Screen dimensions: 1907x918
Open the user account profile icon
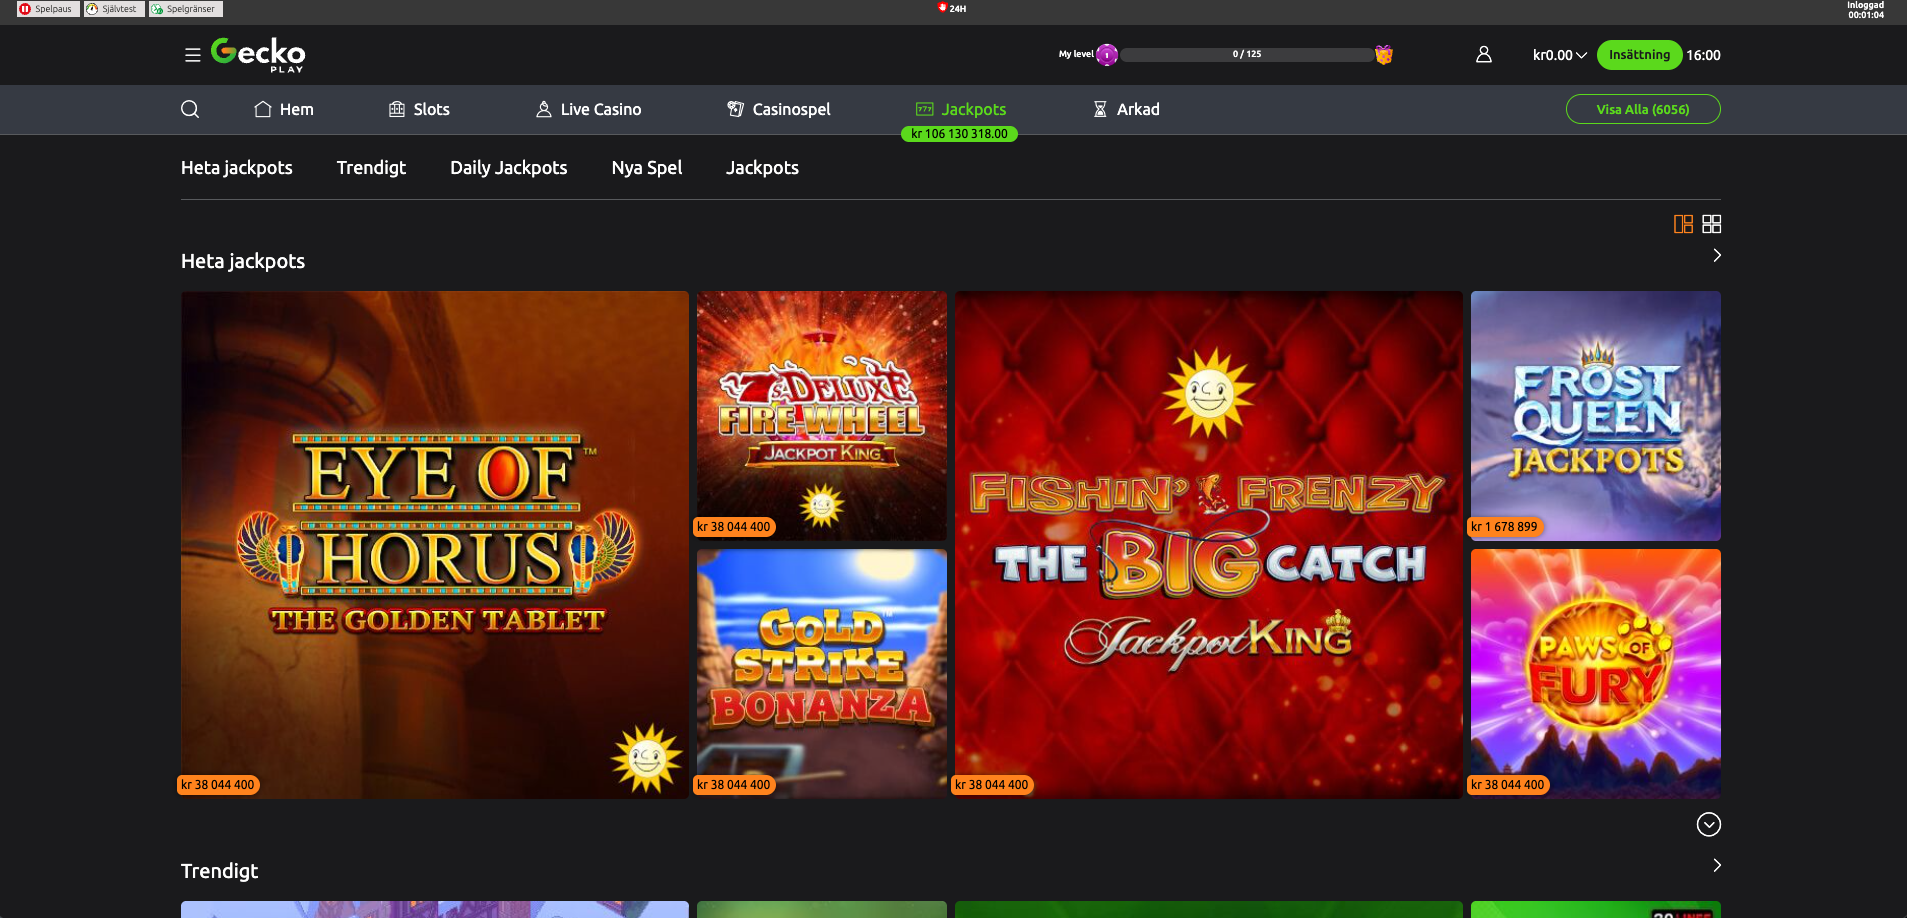tap(1484, 55)
